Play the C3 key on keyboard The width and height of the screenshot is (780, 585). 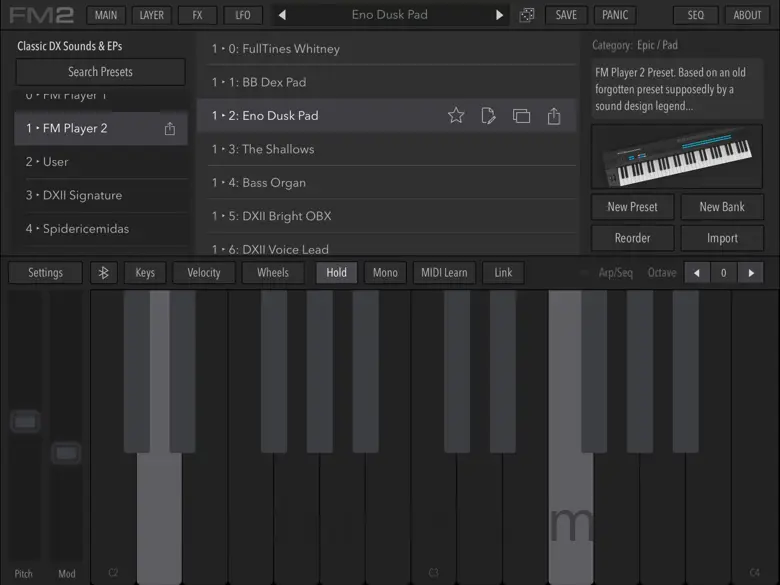(x=434, y=517)
